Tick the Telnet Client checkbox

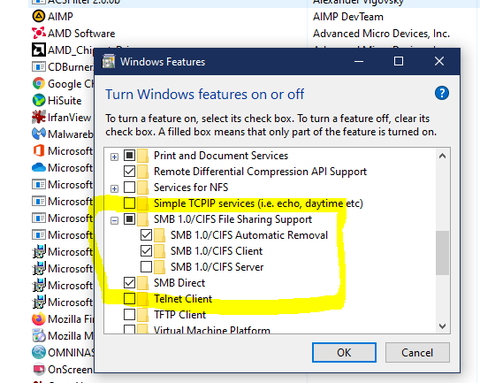(129, 299)
